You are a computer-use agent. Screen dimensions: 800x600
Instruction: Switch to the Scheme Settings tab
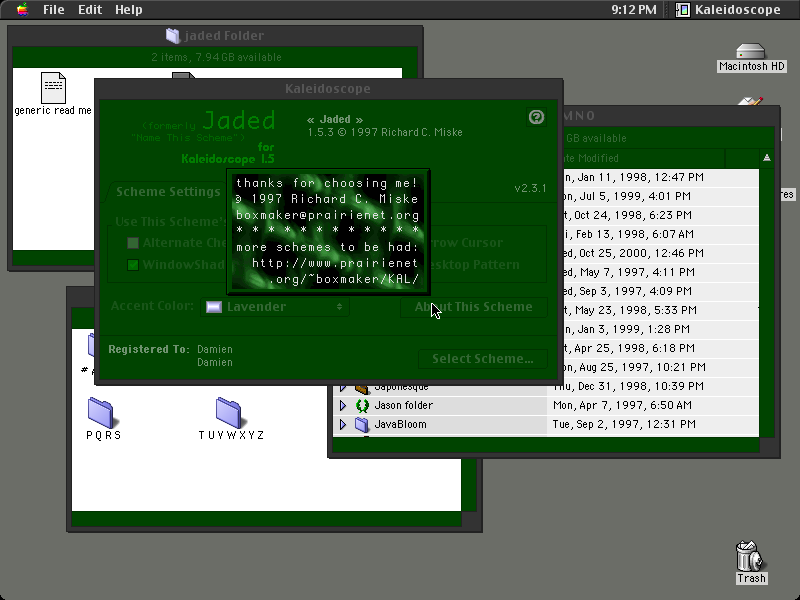tap(168, 192)
